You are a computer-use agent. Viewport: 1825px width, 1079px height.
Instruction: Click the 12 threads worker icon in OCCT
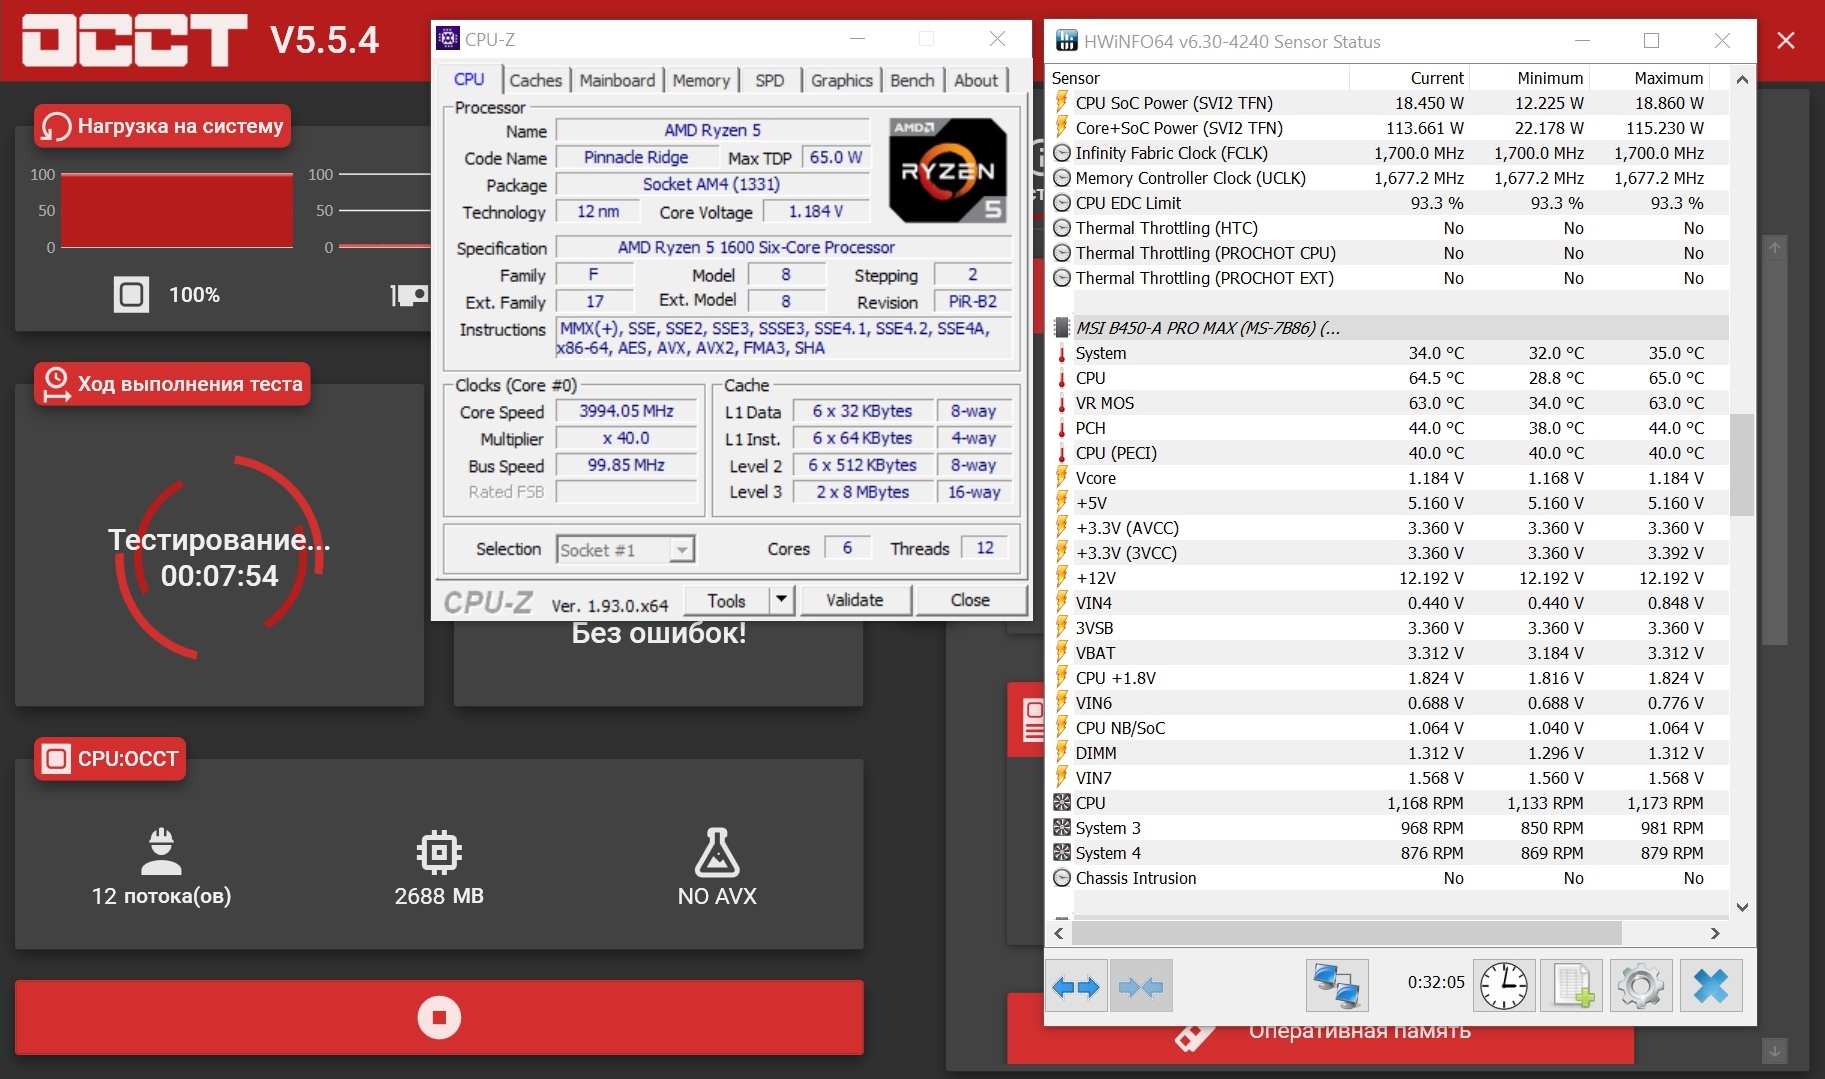[161, 851]
